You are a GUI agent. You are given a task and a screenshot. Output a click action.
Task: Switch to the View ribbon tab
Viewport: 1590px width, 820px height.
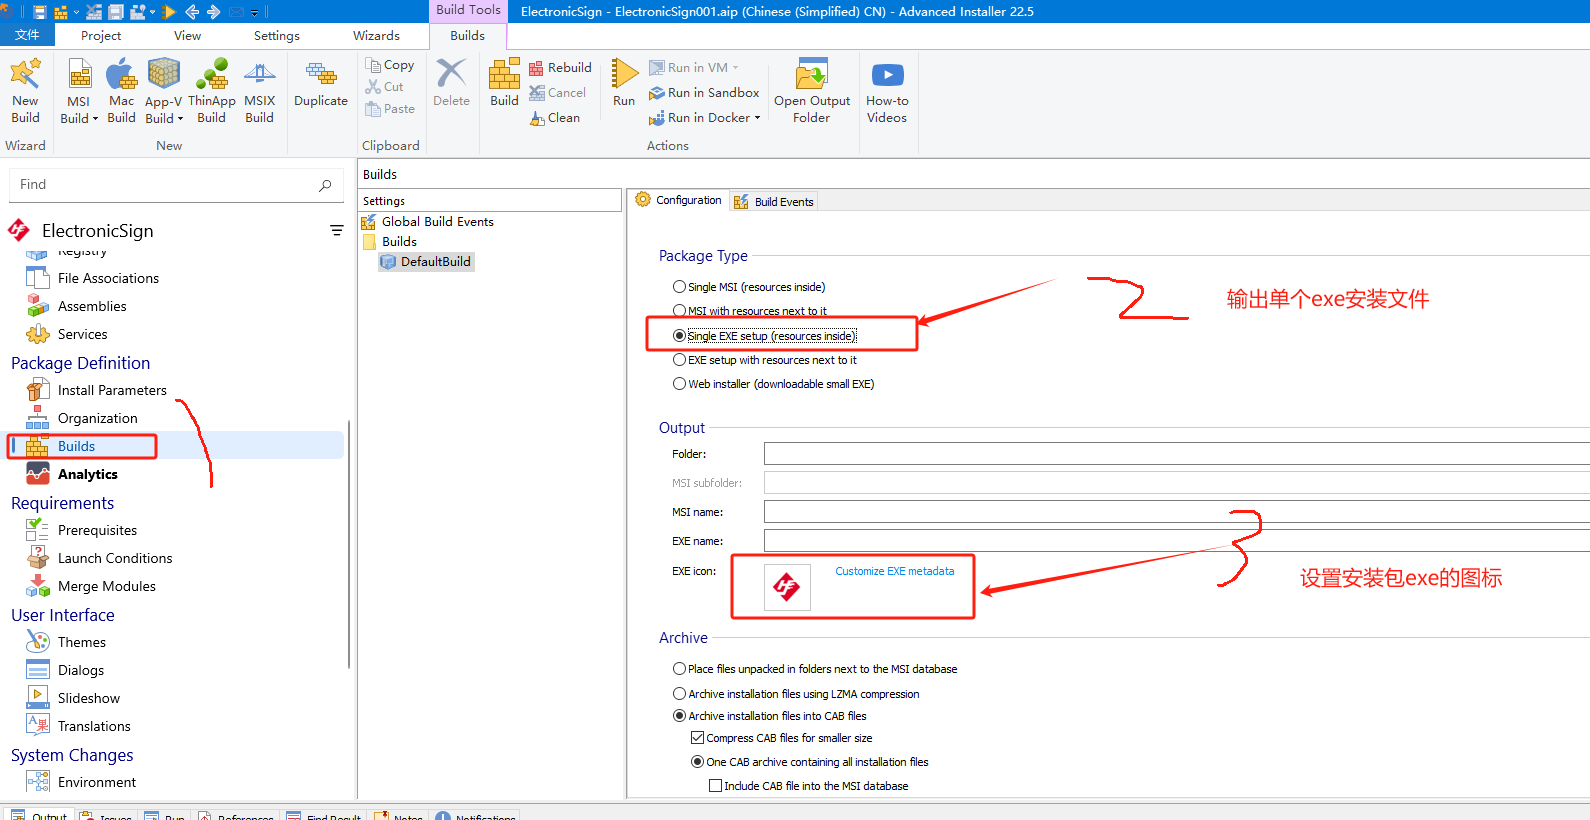tap(187, 36)
